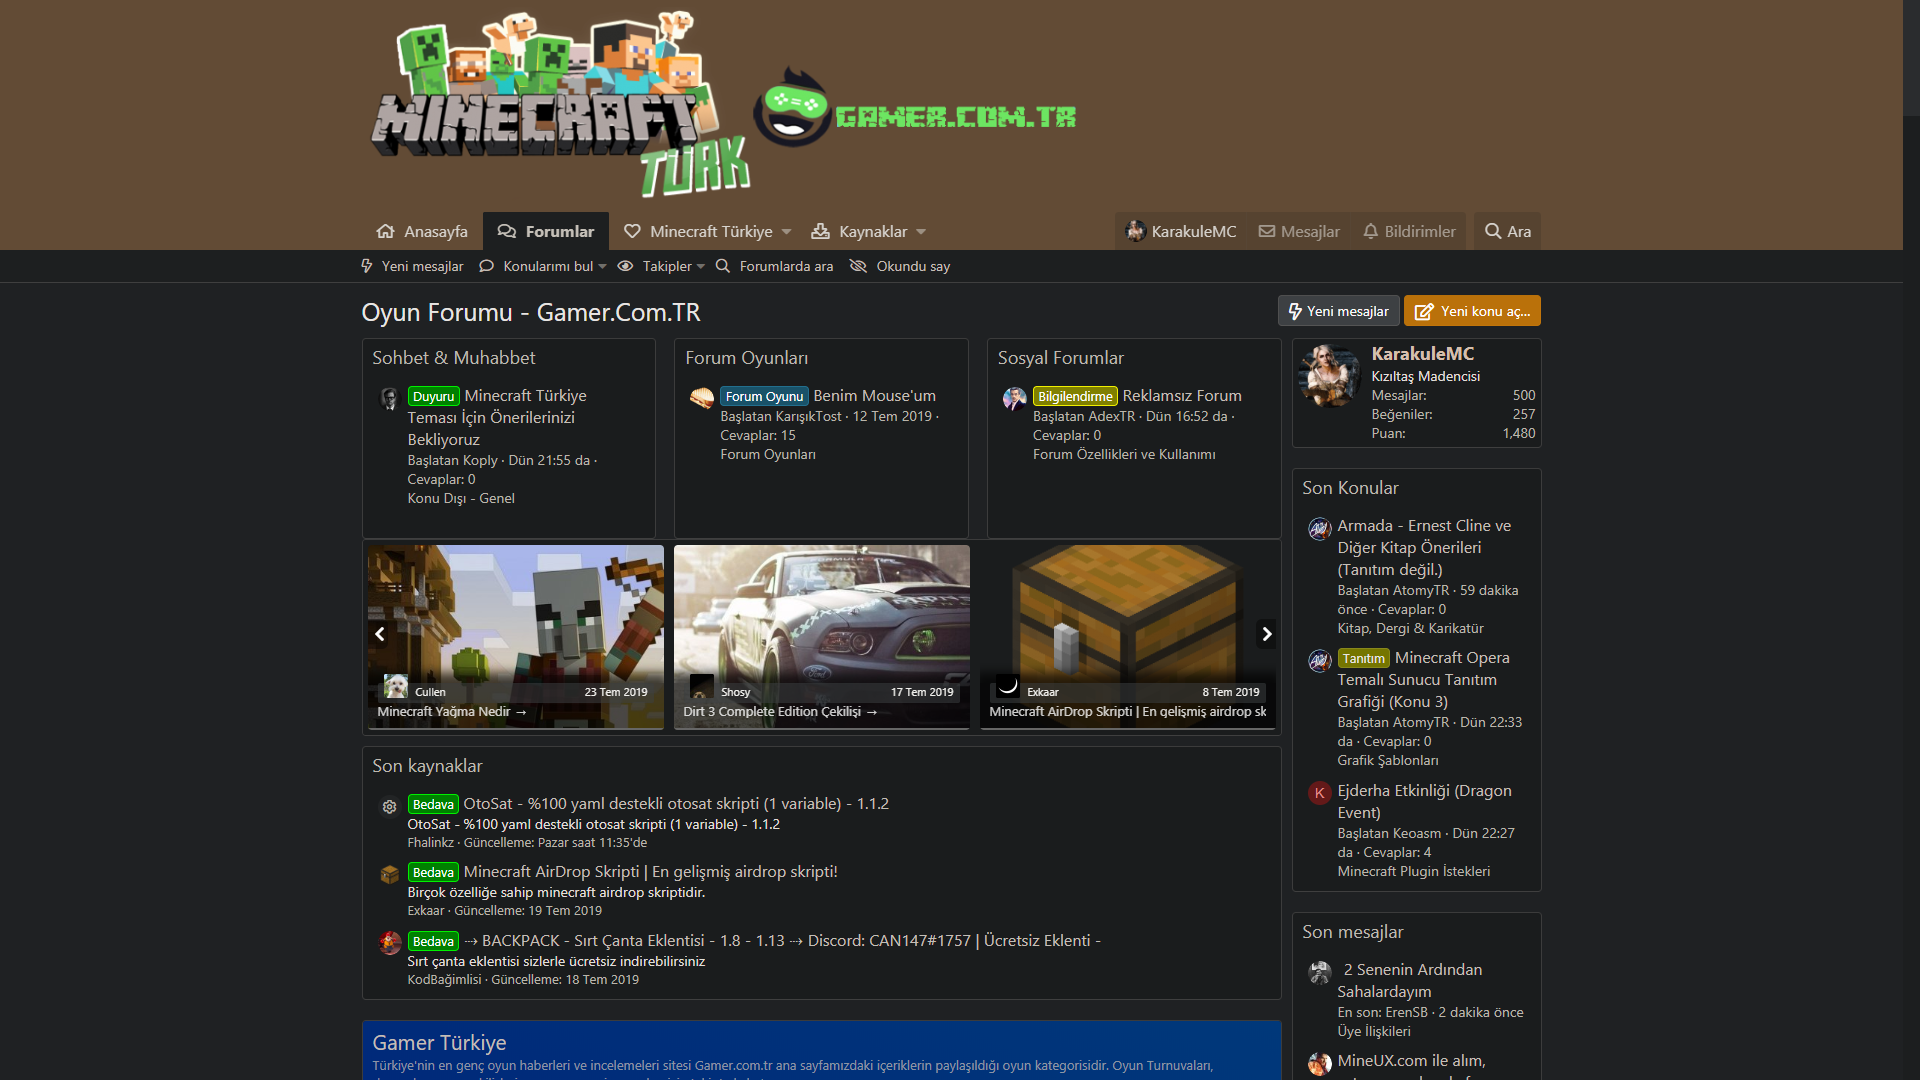Open Ejderha Etkinliği (Dragon Event) thread

coord(1424,802)
